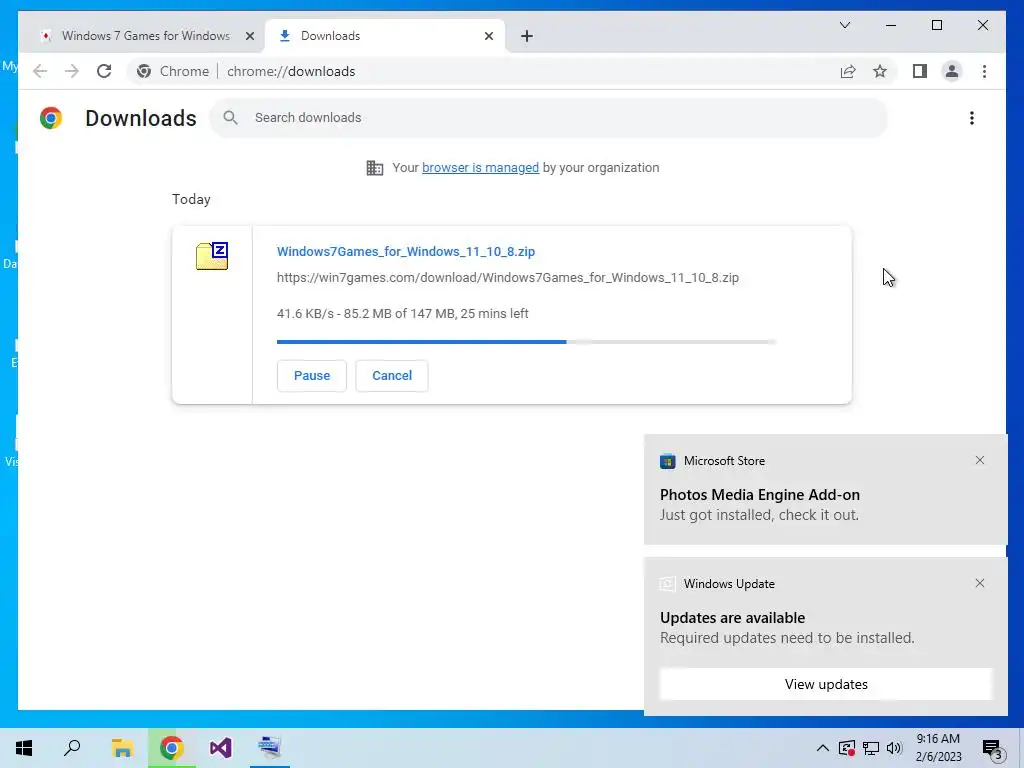Cancel the Windows7Games download

click(x=392, y=376)
